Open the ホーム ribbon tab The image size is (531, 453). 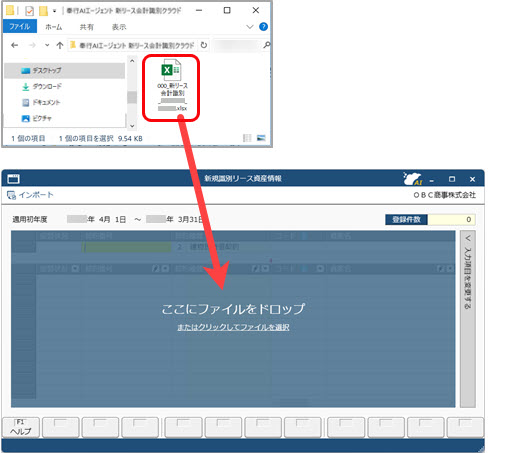[54, 27]
